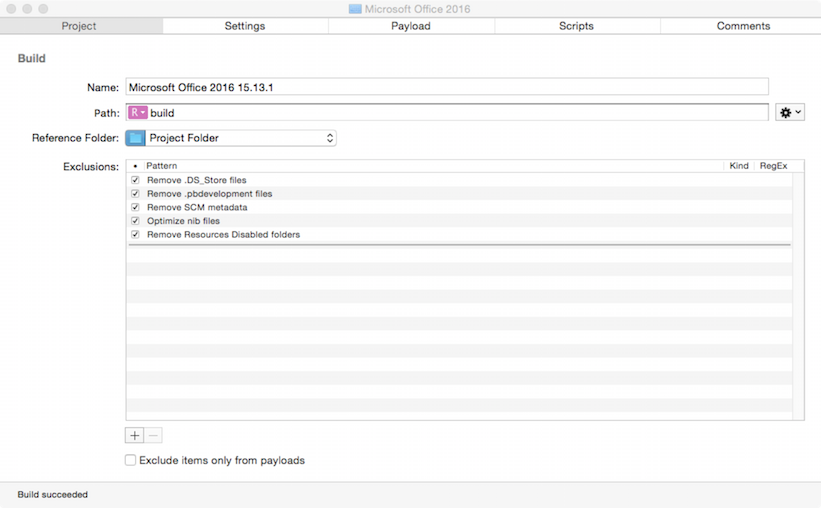821x508 pixels.
Task: Click the exclusions list vertical scrollbar
Action: (x=798, y=296)
